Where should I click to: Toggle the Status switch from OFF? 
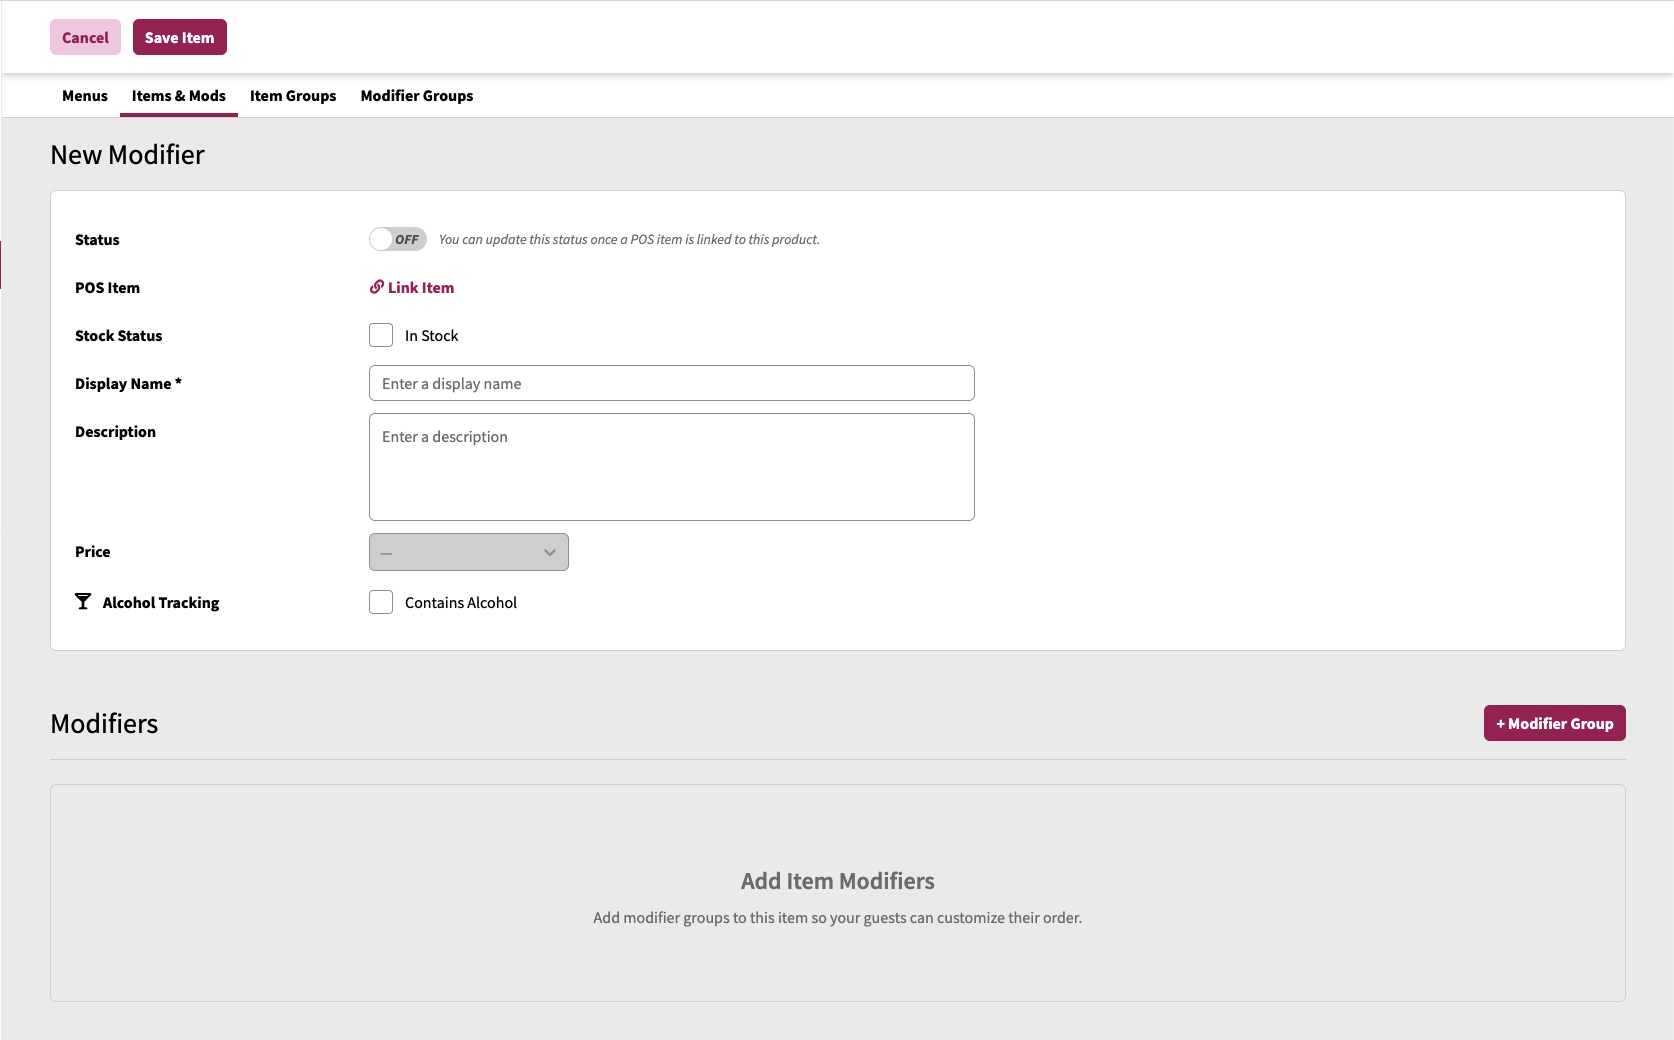tap(398, 239)
